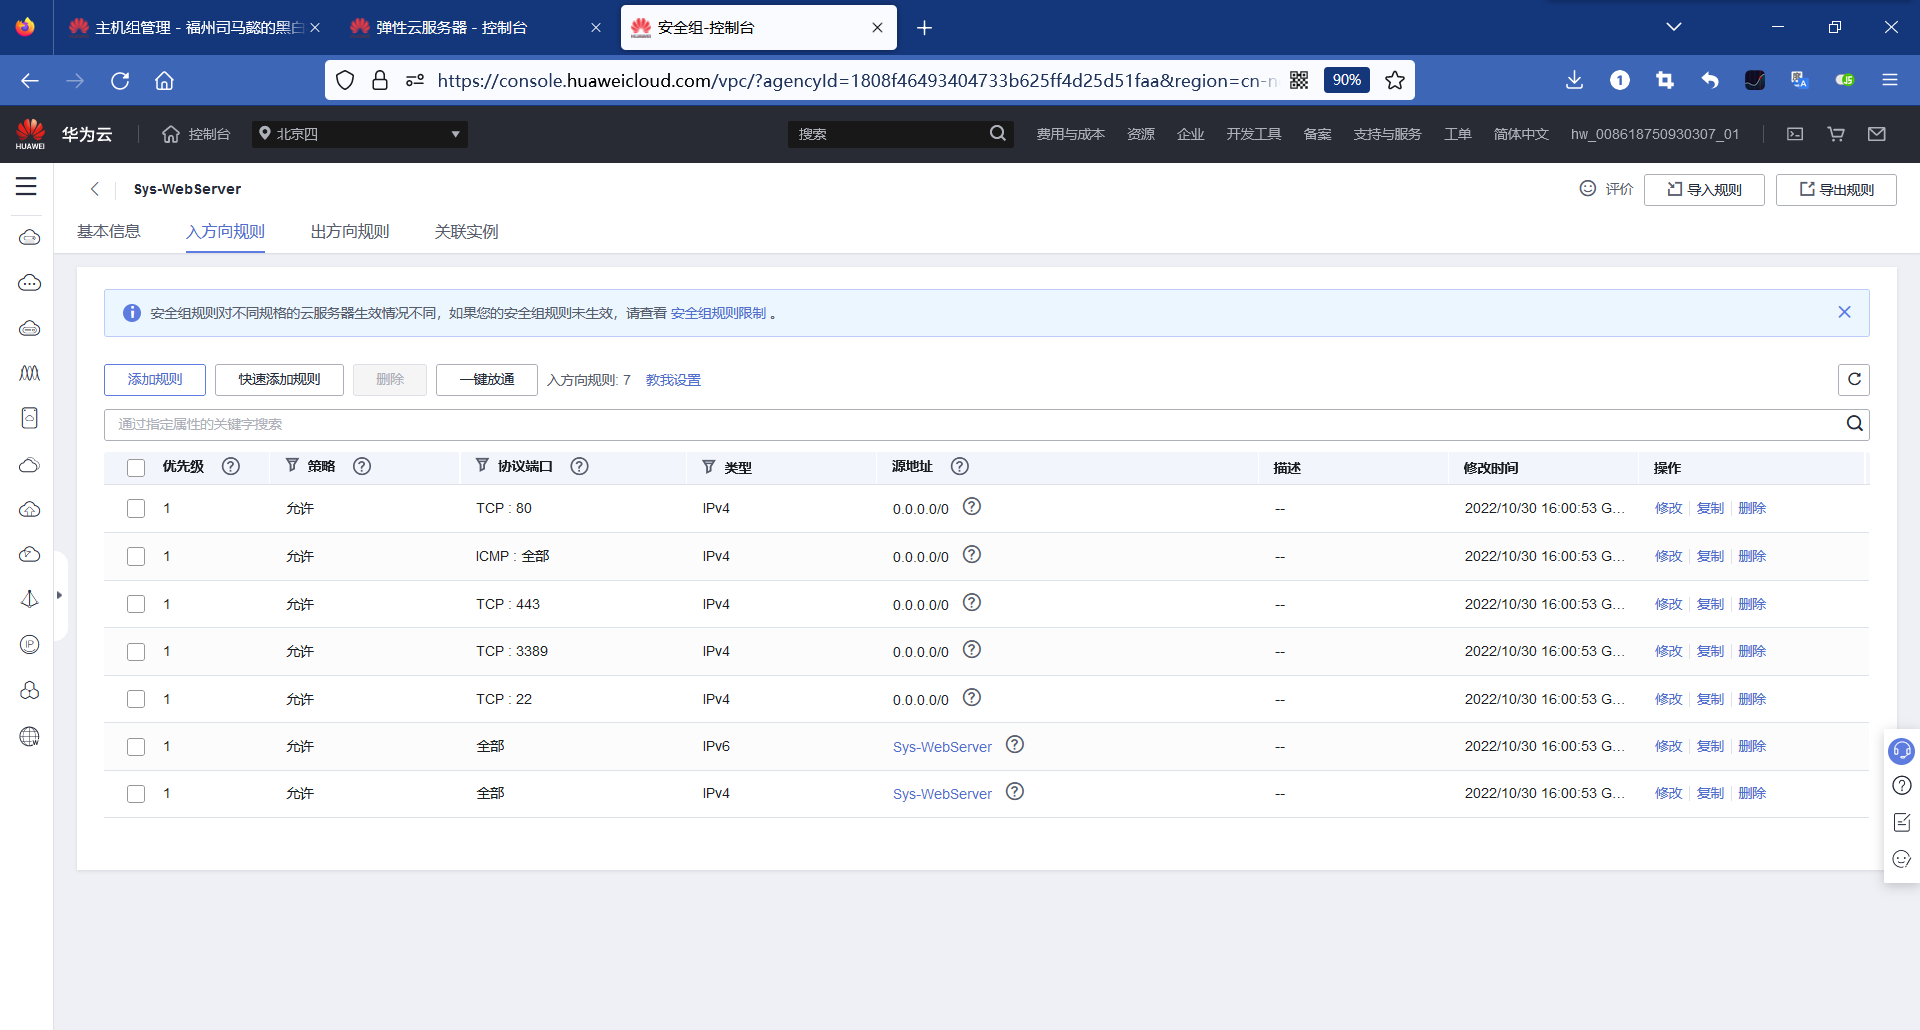1920x1030 pixels.
Task: Open the 安全组规则限制 link
Action: coord(718,313)
